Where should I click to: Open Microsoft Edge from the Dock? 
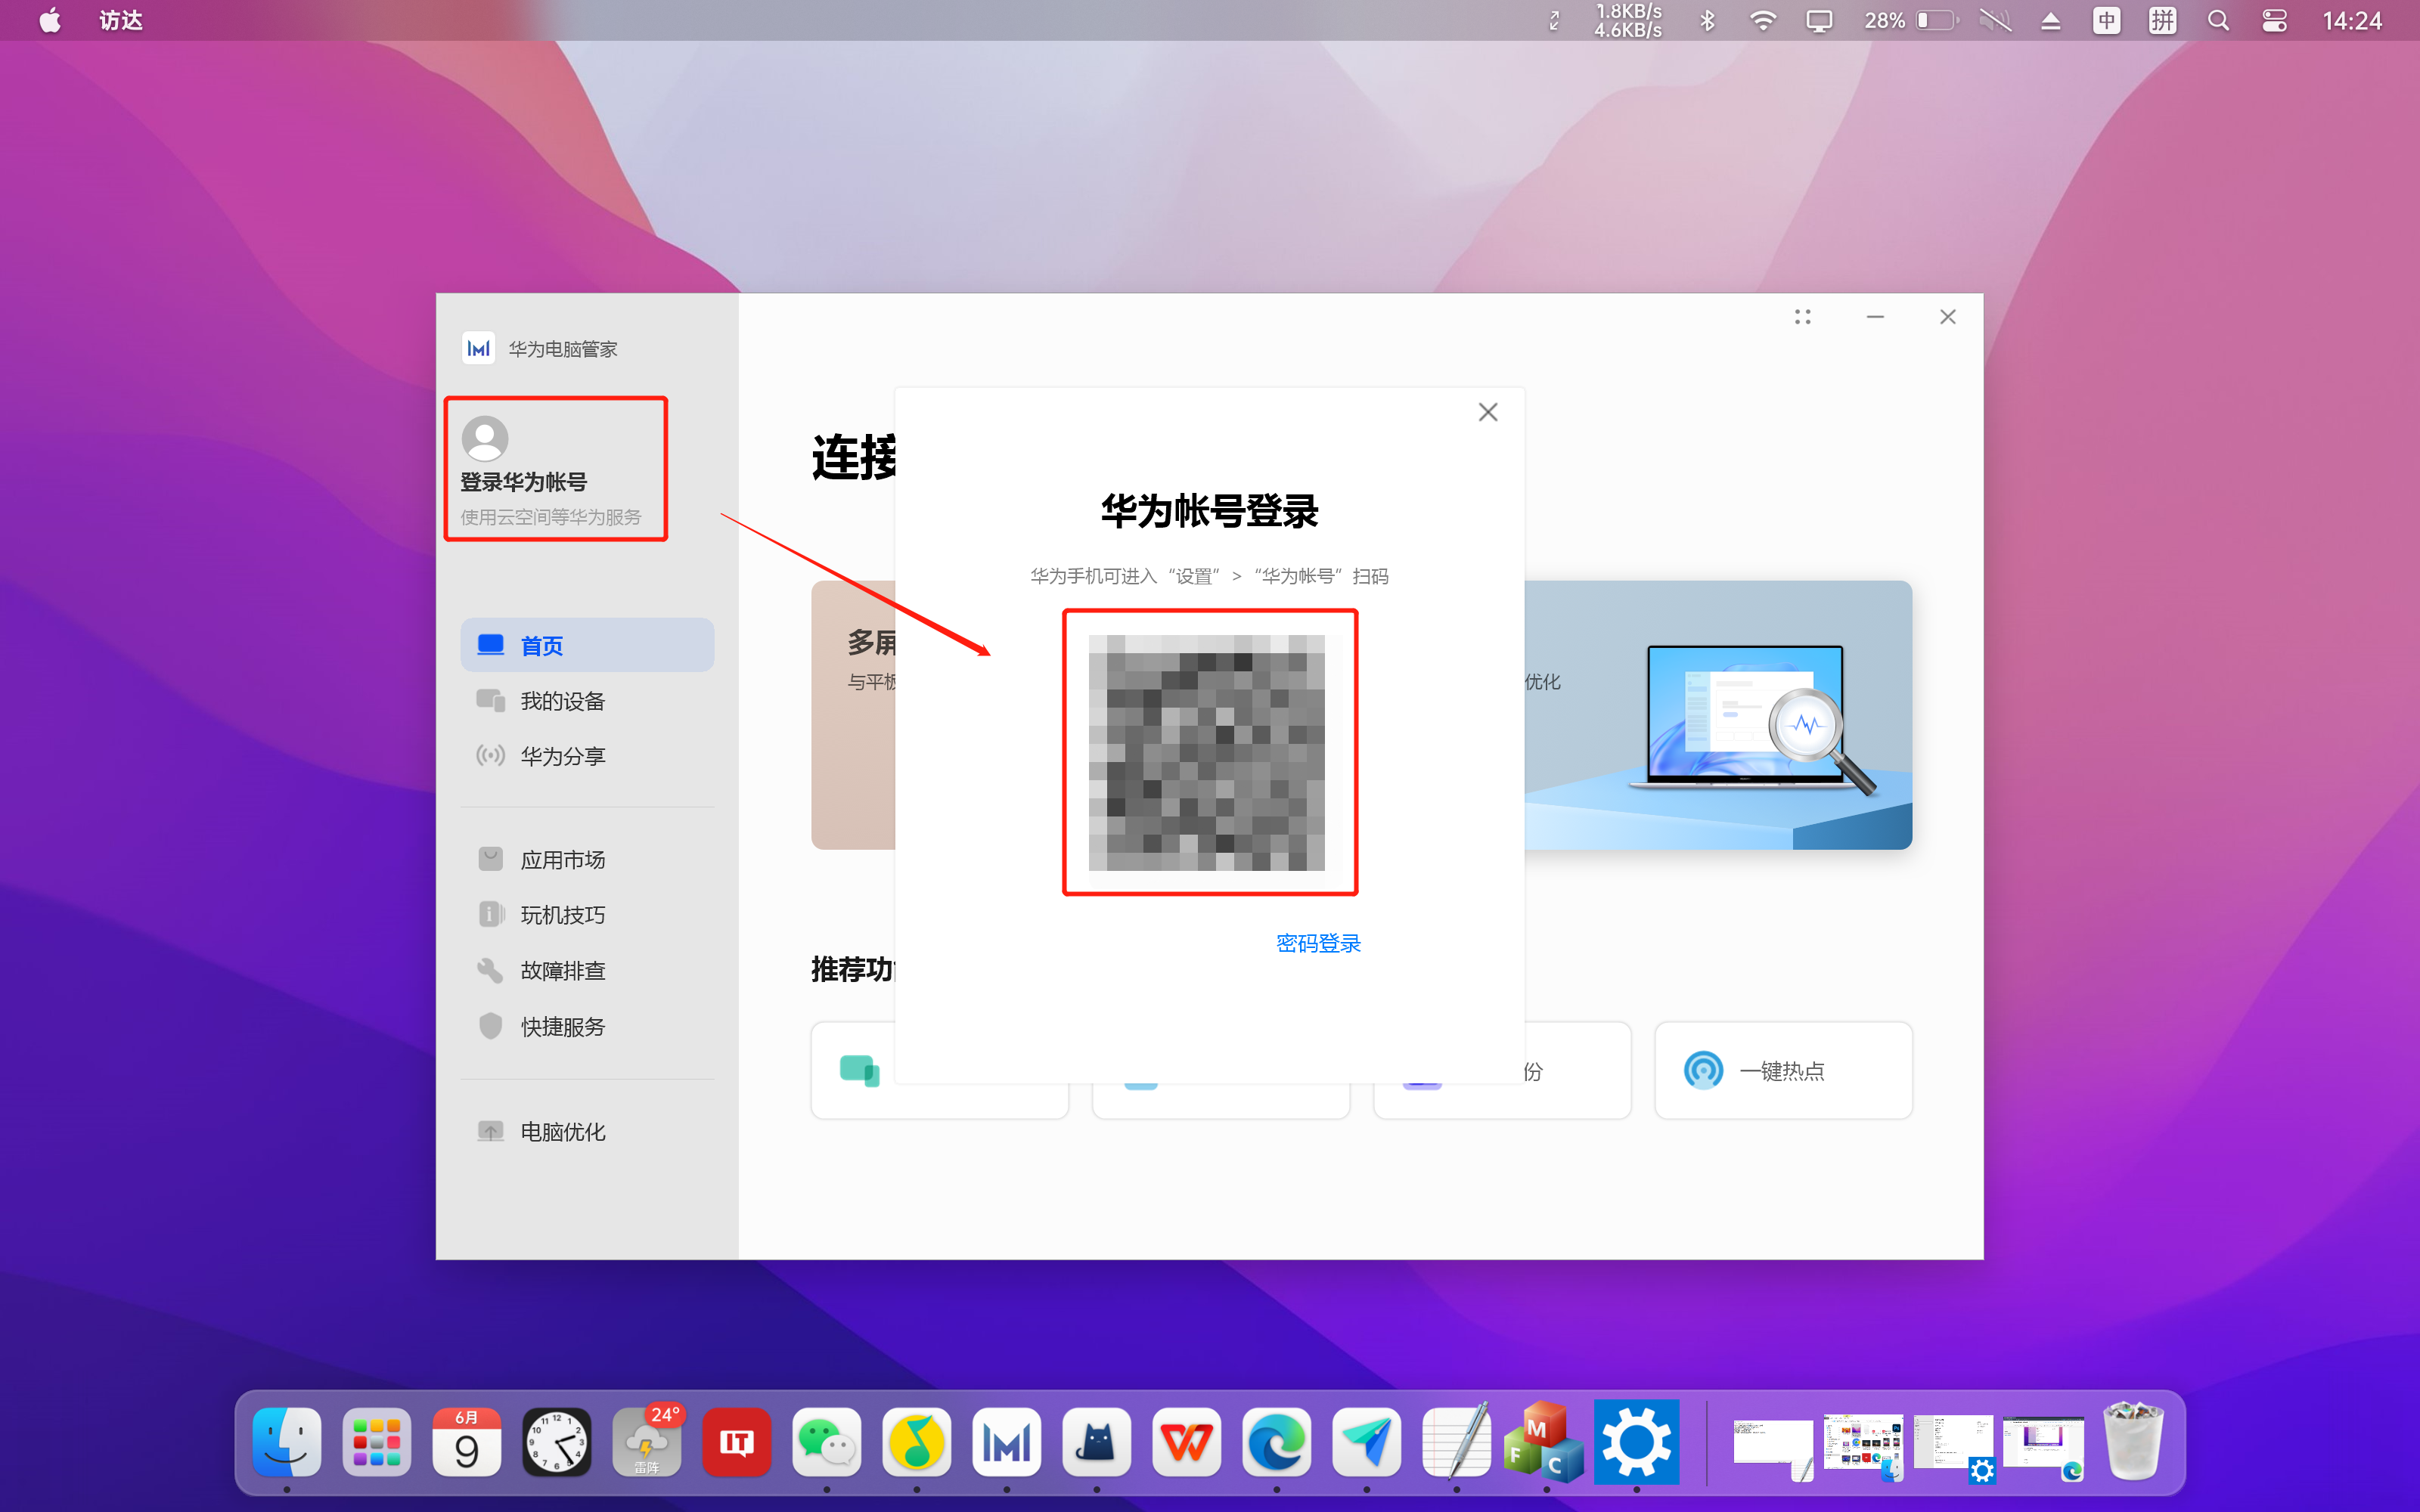[x=1277, y=1441]
